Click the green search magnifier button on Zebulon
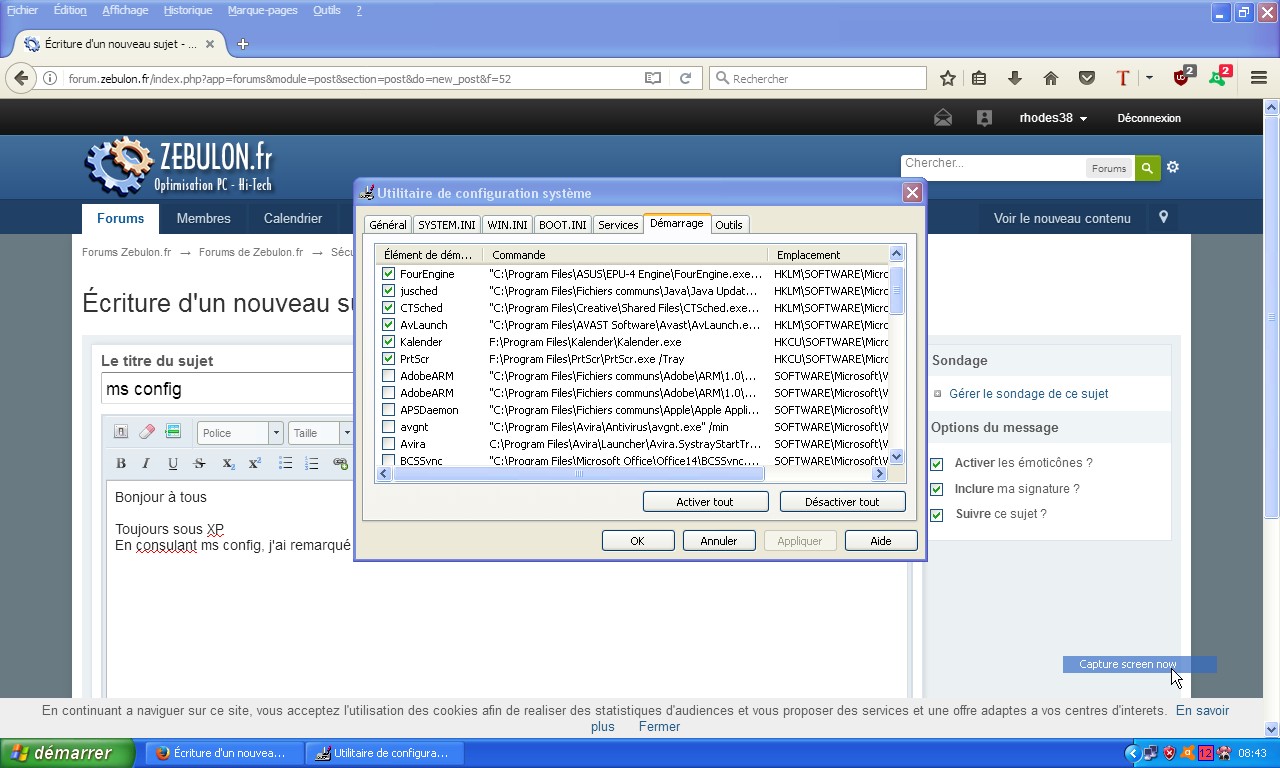 tap(1147, 168)
